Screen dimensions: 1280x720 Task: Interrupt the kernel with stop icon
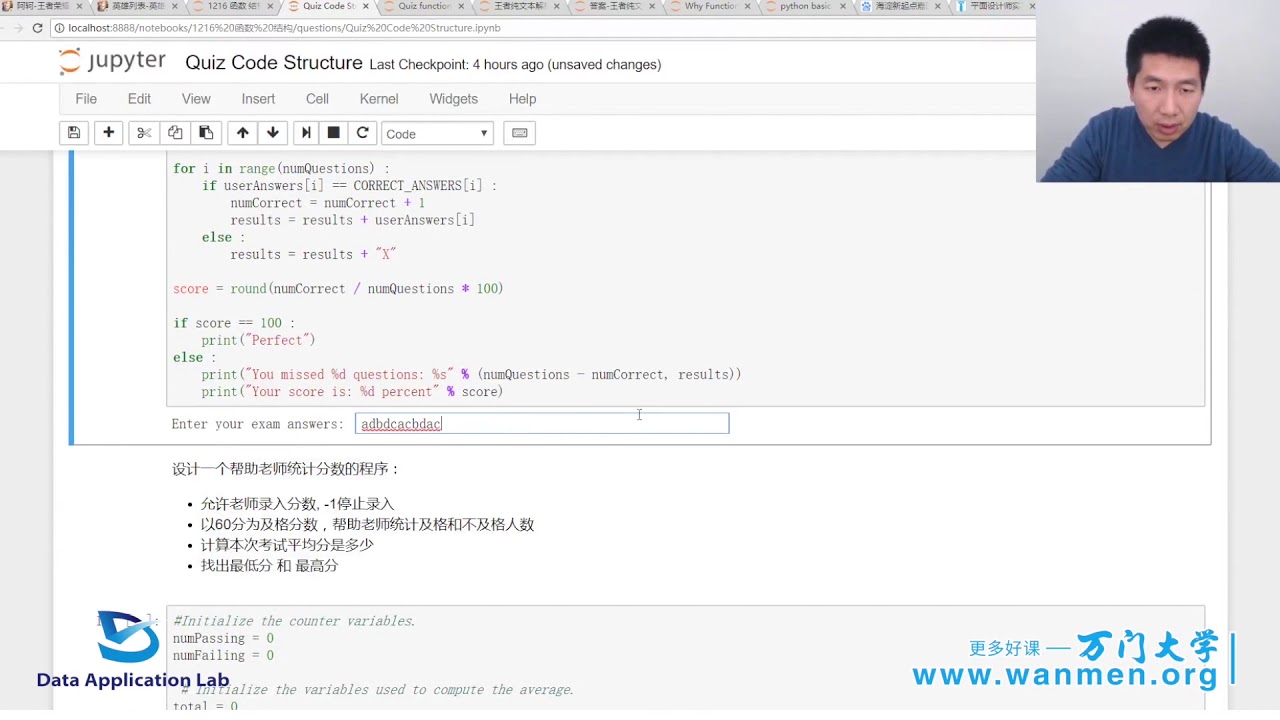tap(334, 133)
